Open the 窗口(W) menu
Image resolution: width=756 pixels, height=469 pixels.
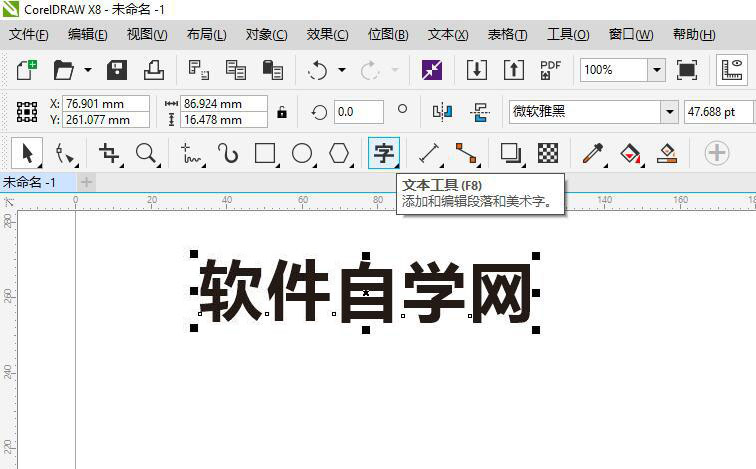[x=631, y=35]
